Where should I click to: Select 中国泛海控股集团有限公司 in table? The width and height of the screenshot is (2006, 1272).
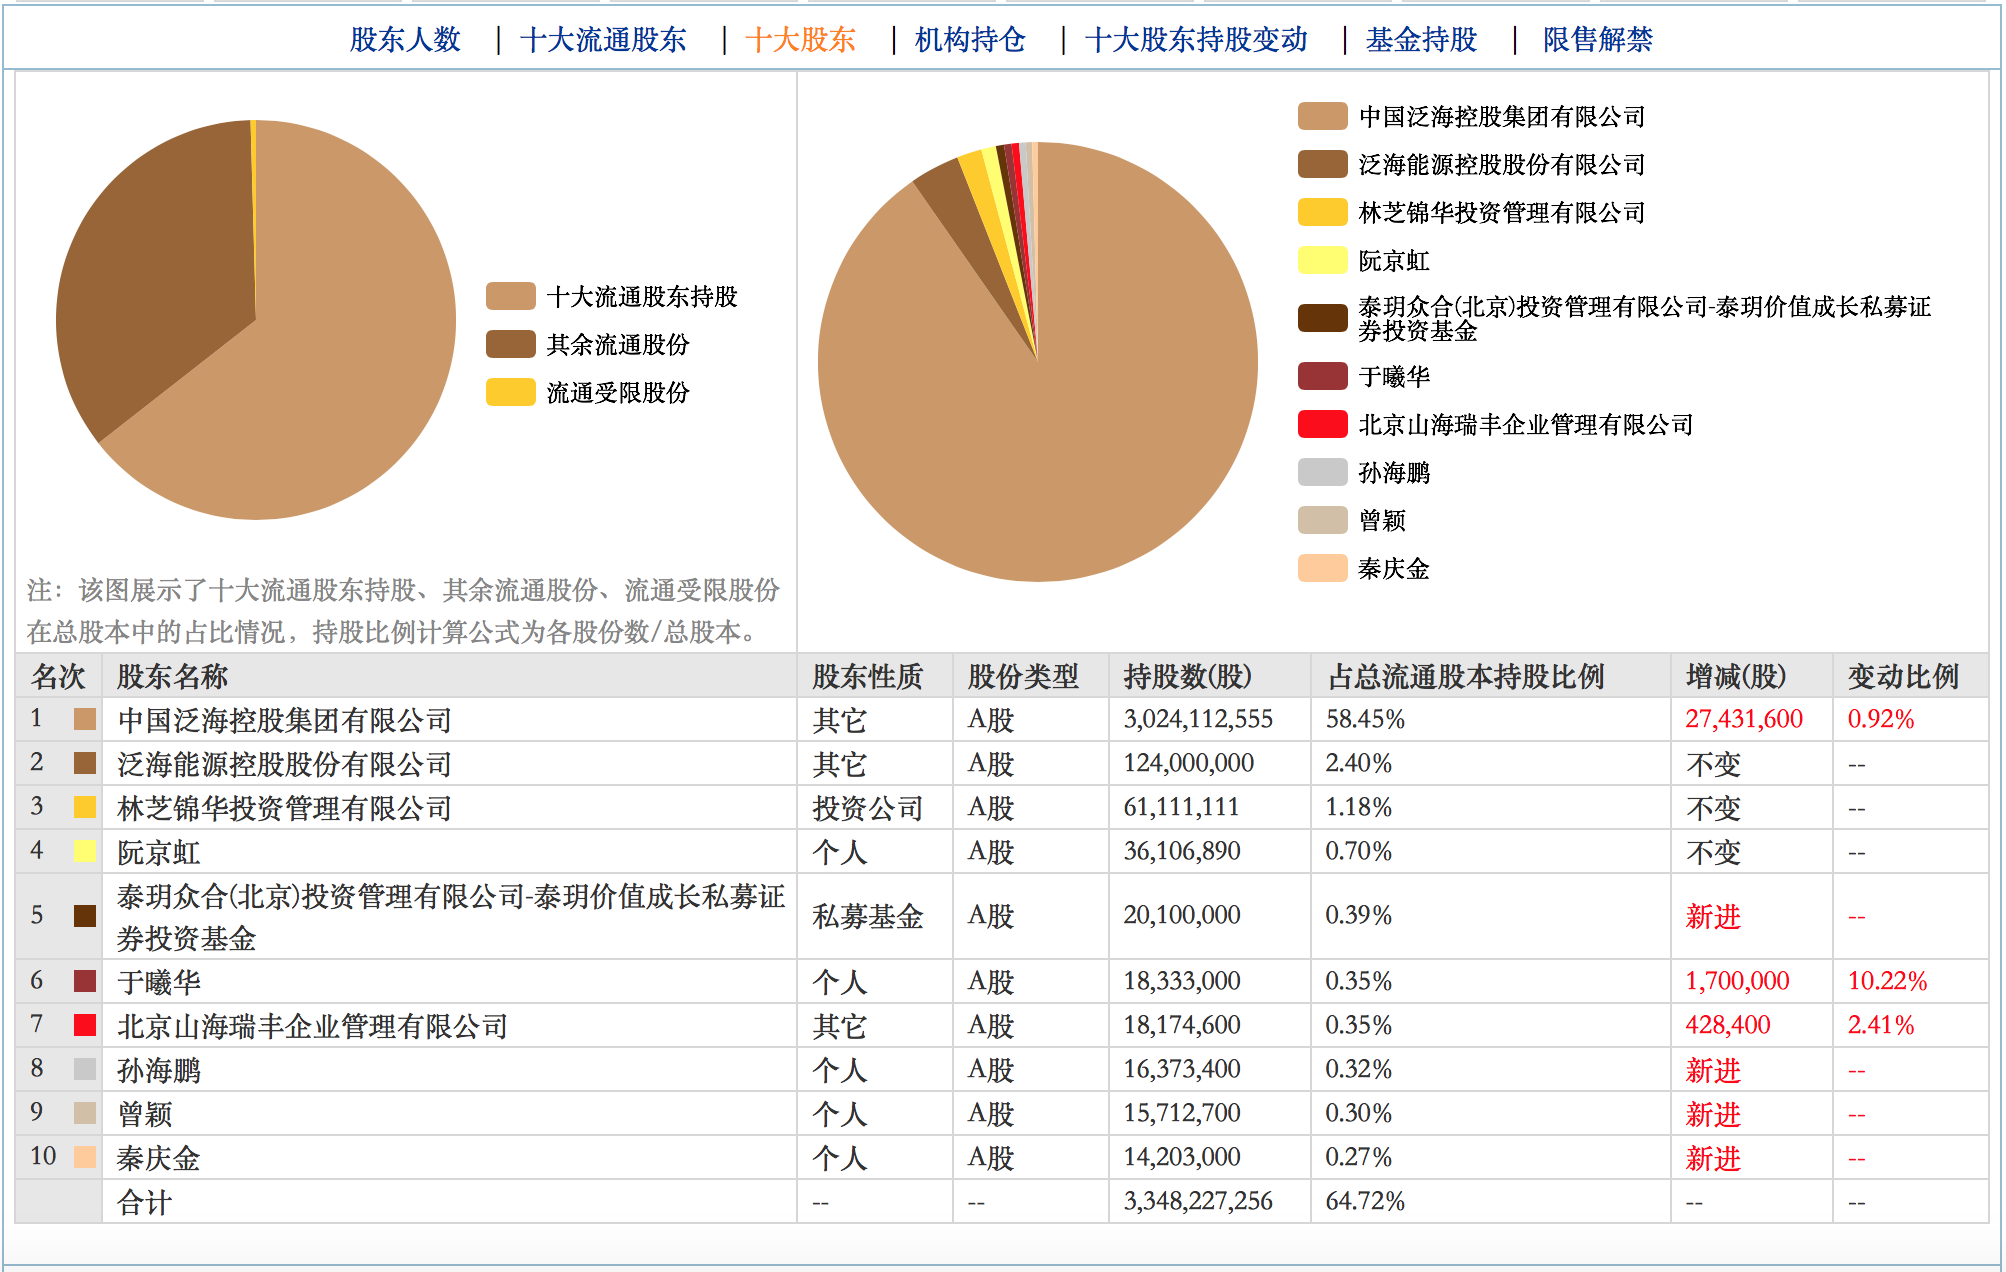tap(284, 720)
